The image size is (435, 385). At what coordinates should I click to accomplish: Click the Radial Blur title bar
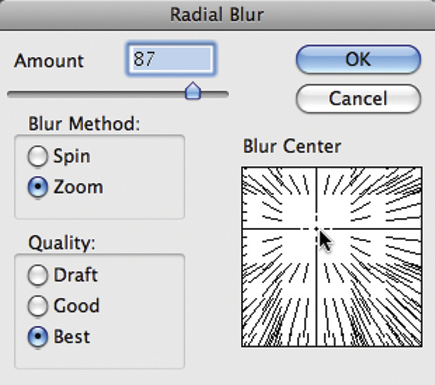pyautogui.click(x=217, y=15)
